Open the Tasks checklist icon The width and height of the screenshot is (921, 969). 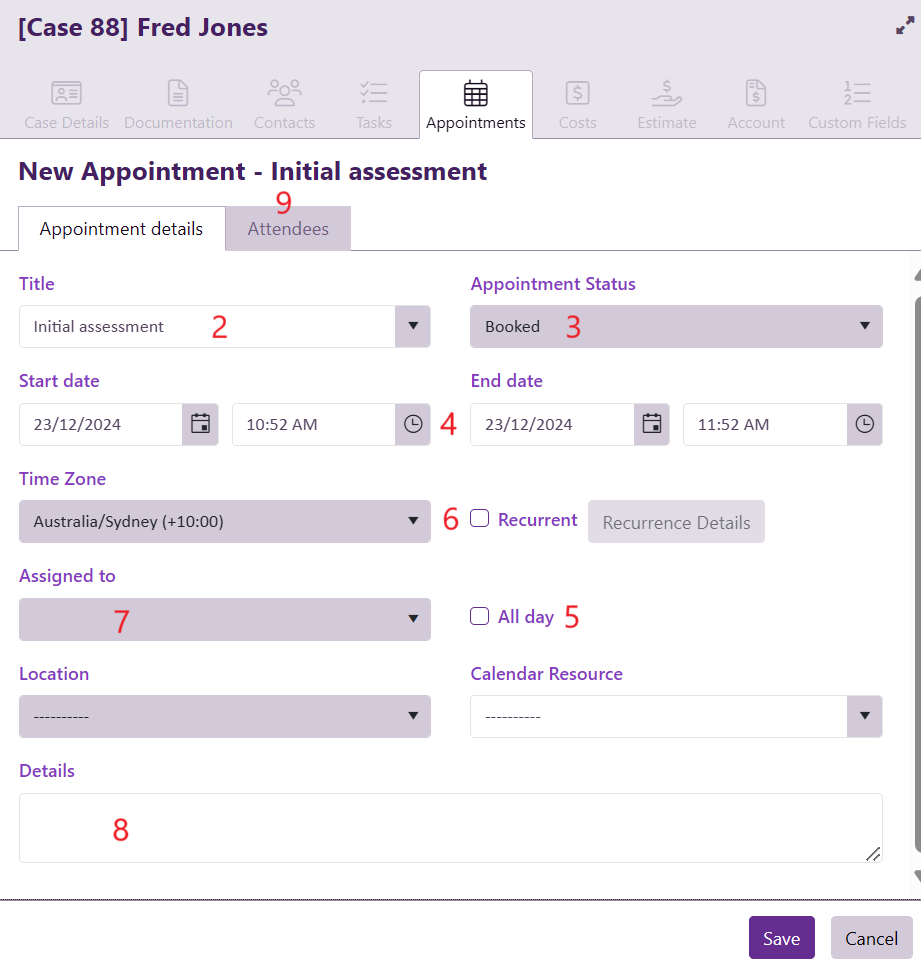click(x=374, y=94)
